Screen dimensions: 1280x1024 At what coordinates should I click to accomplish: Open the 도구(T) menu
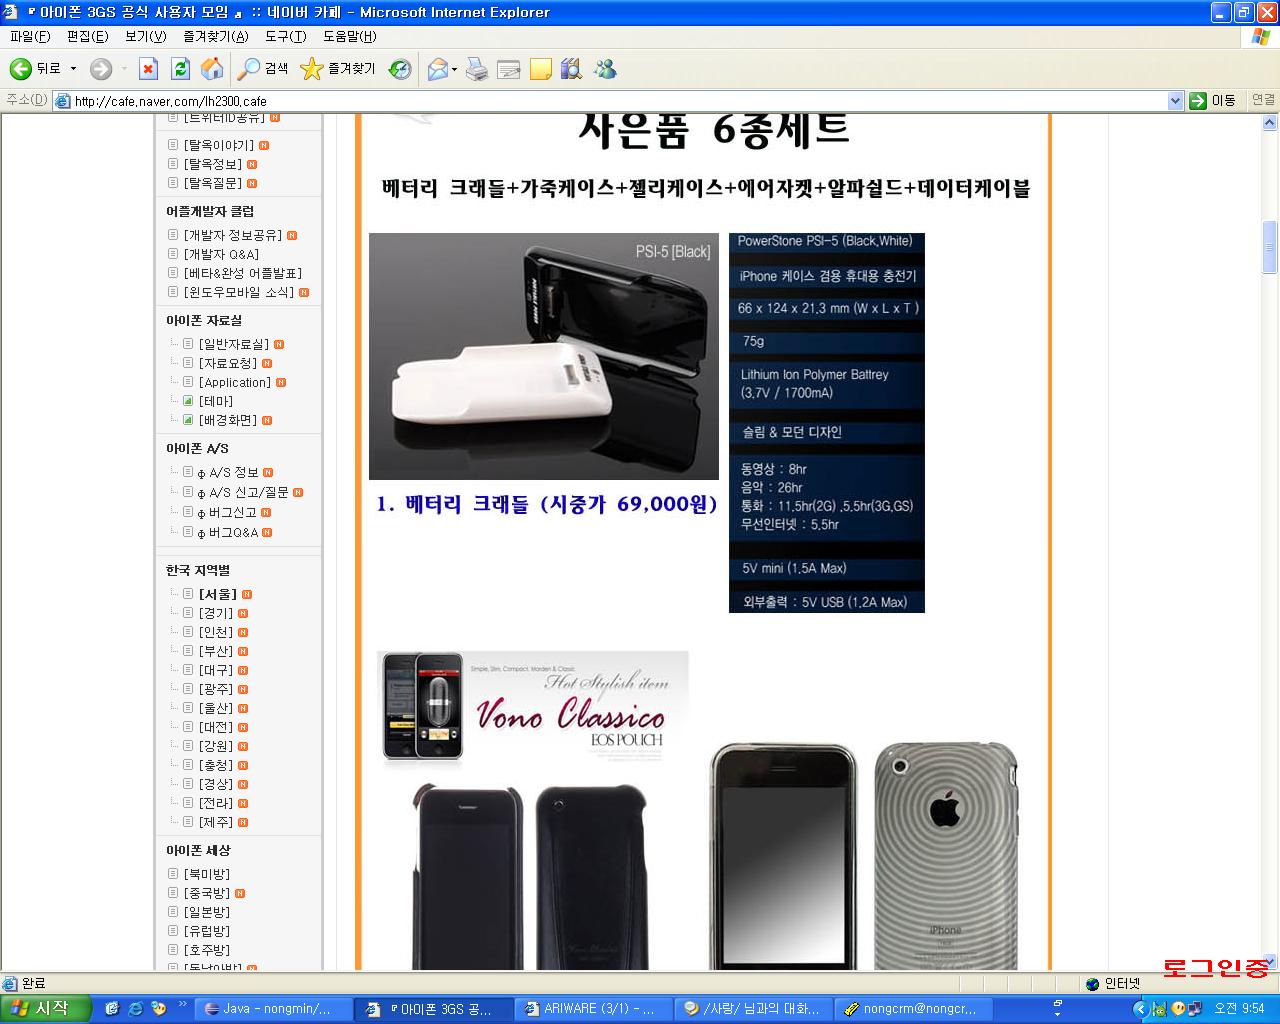click(285, 36)
